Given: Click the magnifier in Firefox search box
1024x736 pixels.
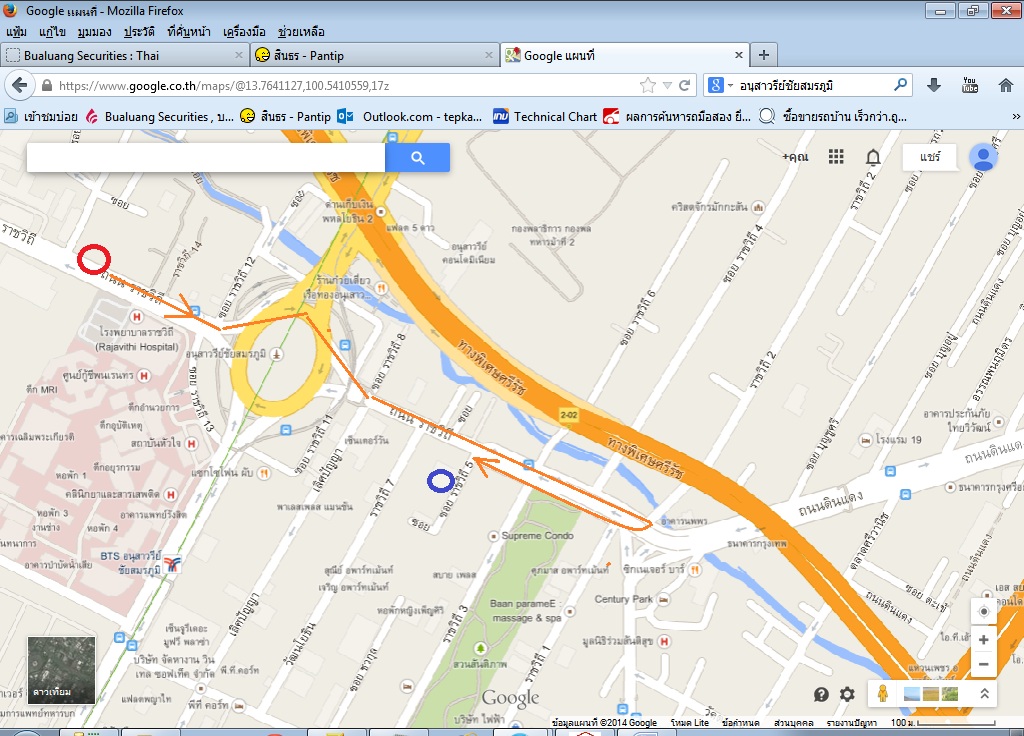Looking at the screenshot, I should click(901, 85).
